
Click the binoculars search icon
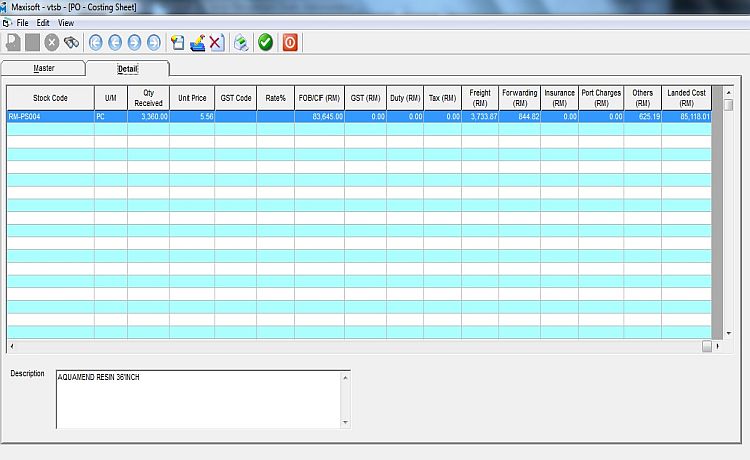(x=71, y=42)
